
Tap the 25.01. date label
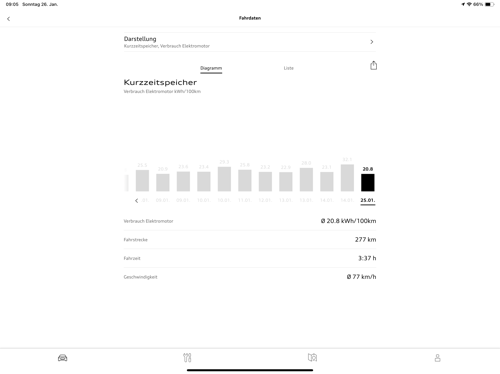(x=368, y=200)
